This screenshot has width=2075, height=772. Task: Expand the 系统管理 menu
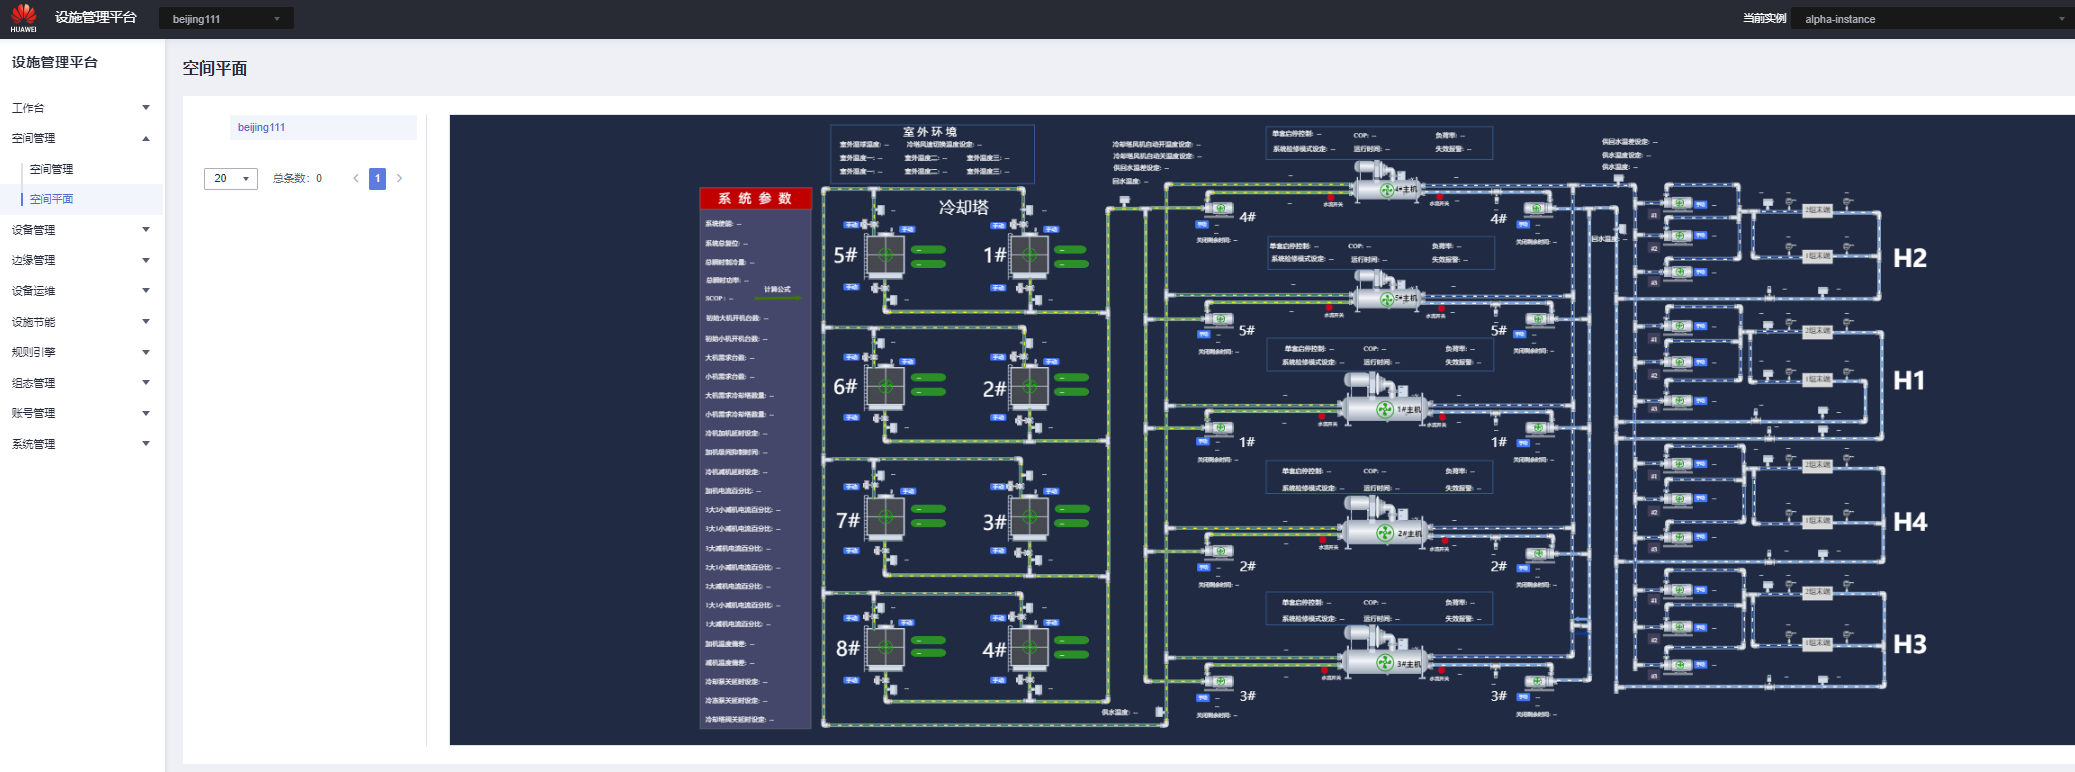81,444
